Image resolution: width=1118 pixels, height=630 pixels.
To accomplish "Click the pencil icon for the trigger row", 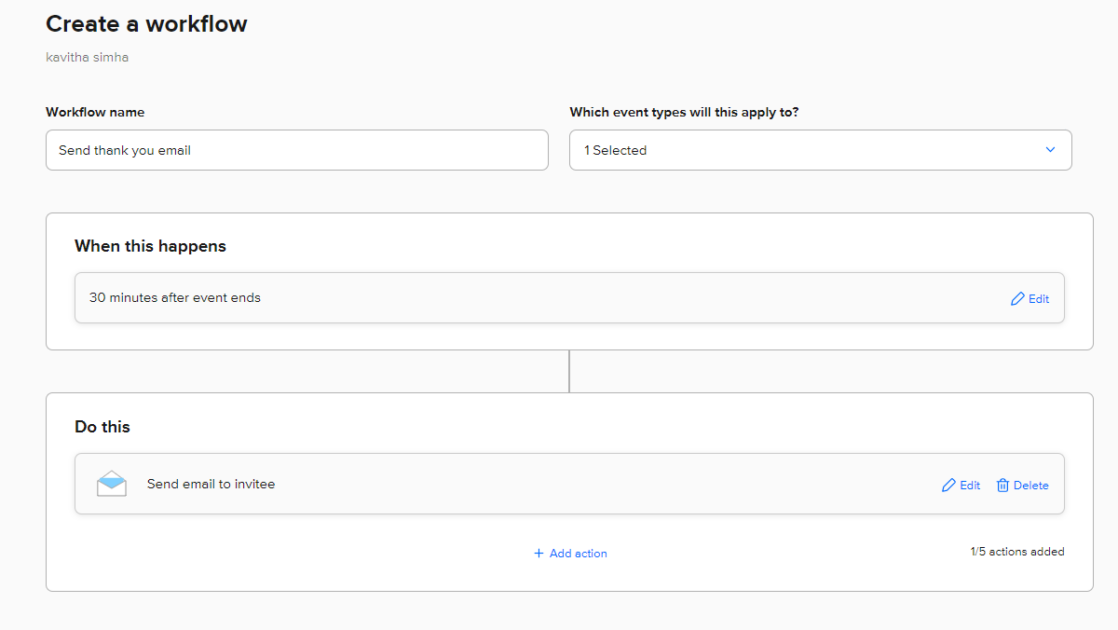I will [1017, 299].
